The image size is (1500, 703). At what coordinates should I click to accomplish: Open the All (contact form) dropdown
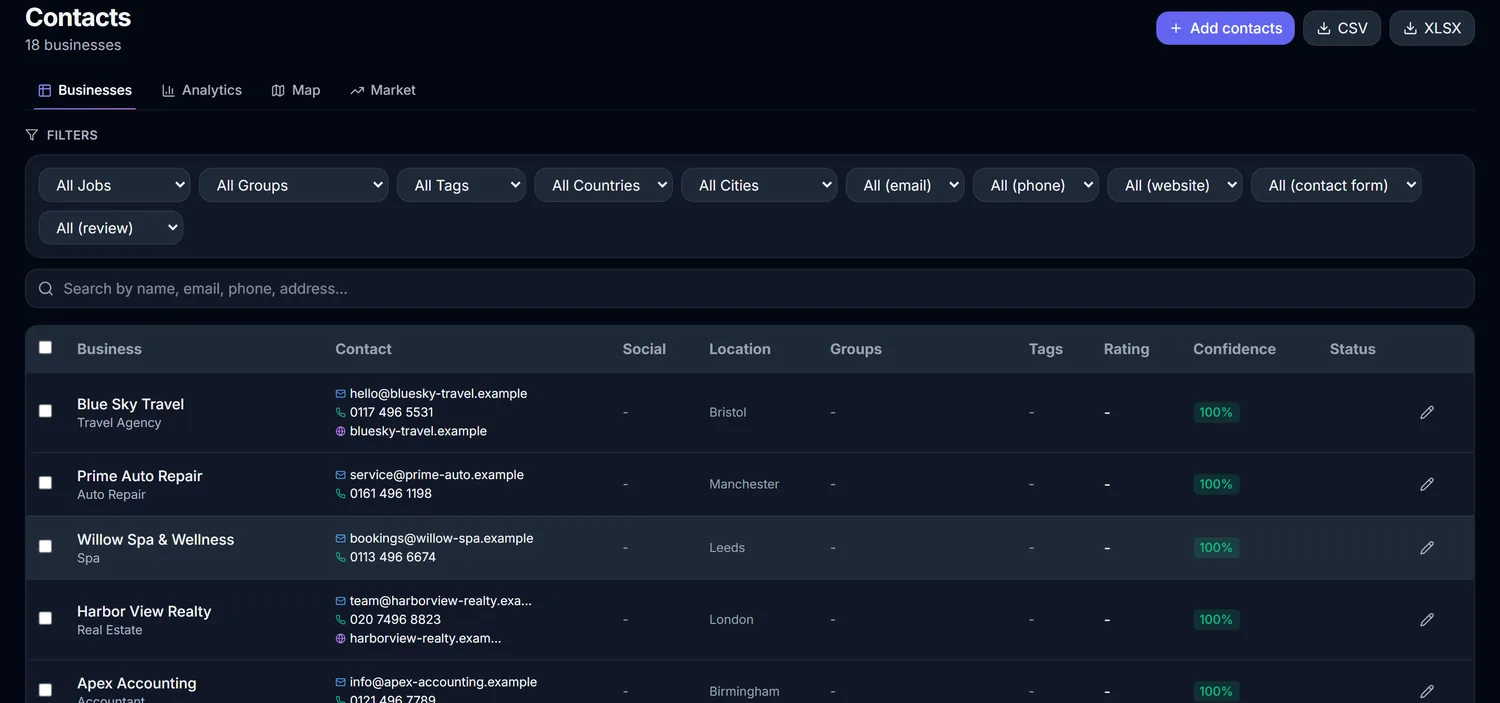[x=1336, y=185]
